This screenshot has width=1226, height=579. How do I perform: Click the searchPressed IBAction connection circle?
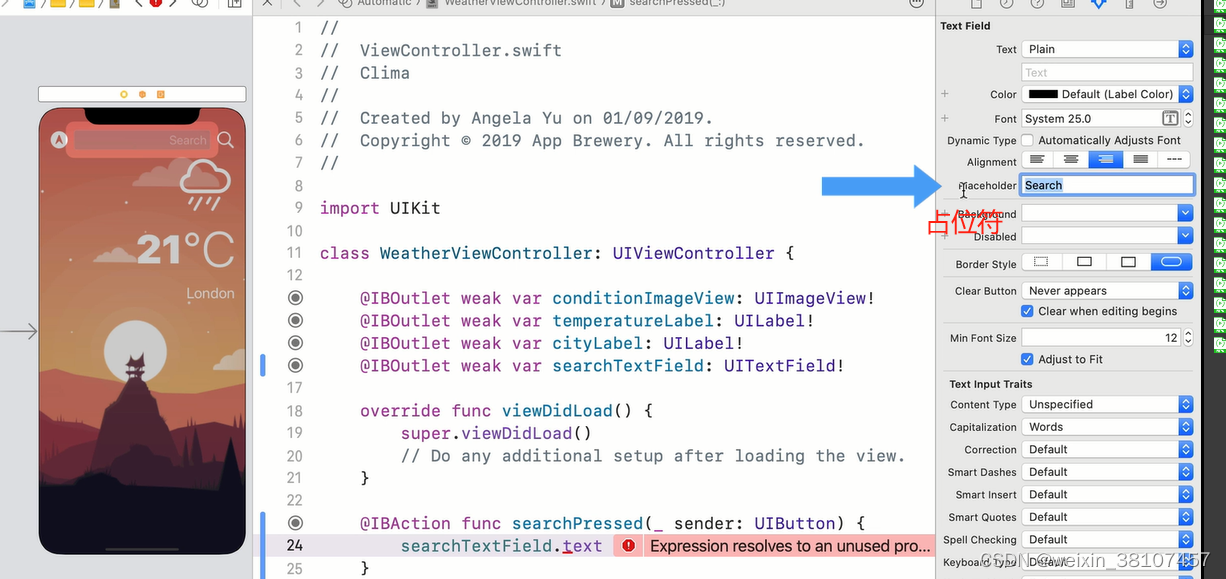point(295,523)
